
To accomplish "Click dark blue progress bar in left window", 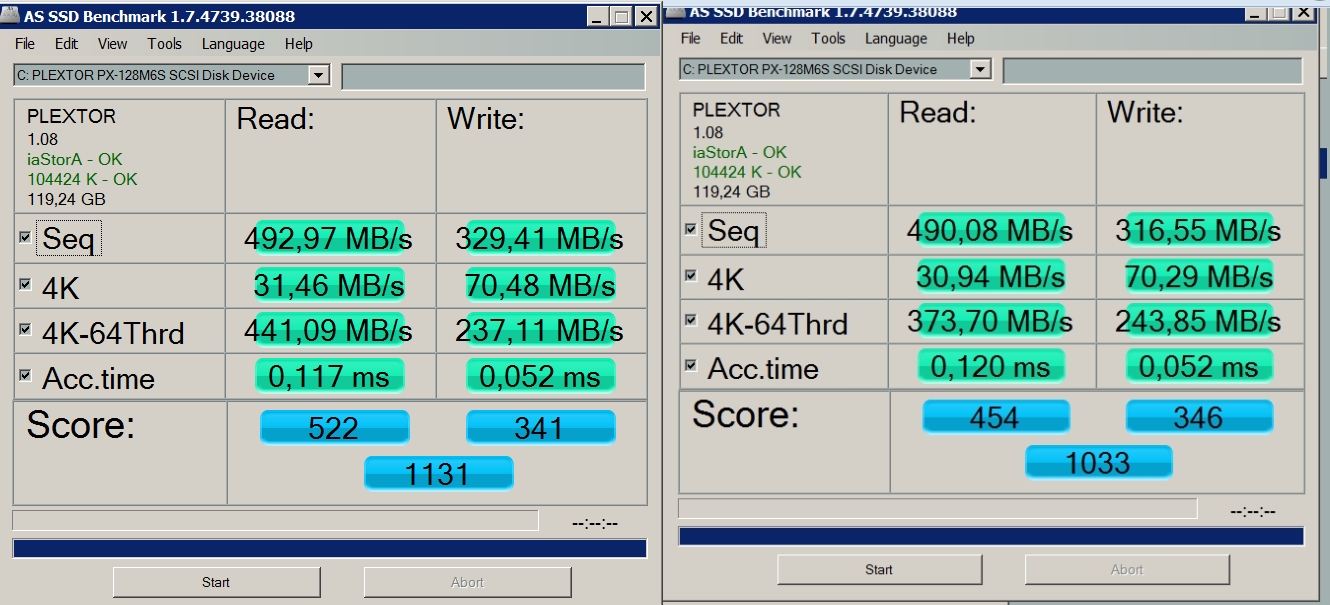I will pyautogui.click(x=330, y=548).
